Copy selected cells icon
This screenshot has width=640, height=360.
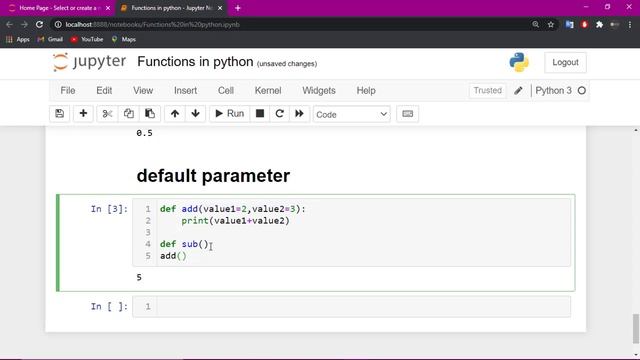(x=129, y=113)
